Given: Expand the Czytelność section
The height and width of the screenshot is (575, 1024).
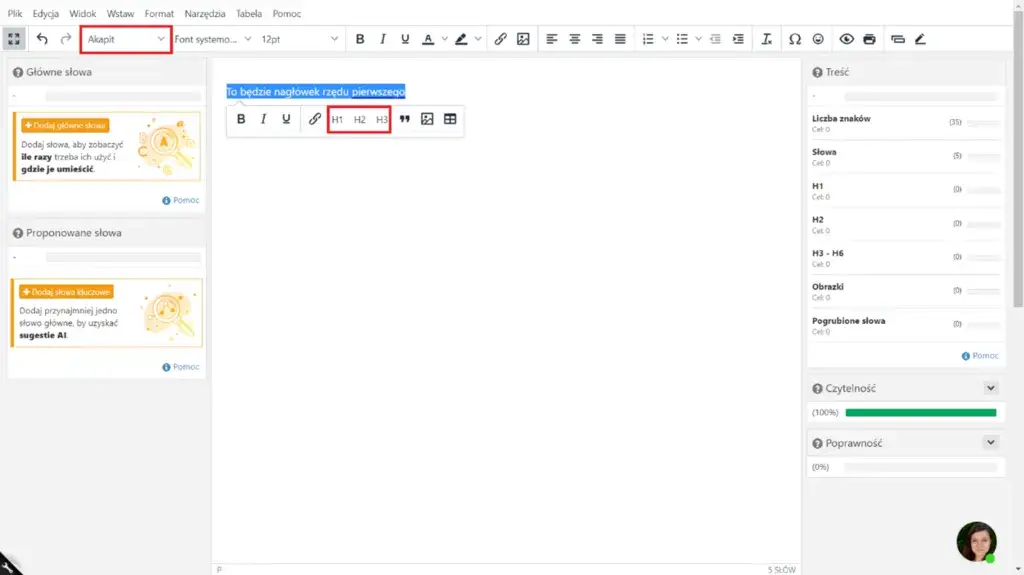Looking at the screenshot, I should [990, 388].
